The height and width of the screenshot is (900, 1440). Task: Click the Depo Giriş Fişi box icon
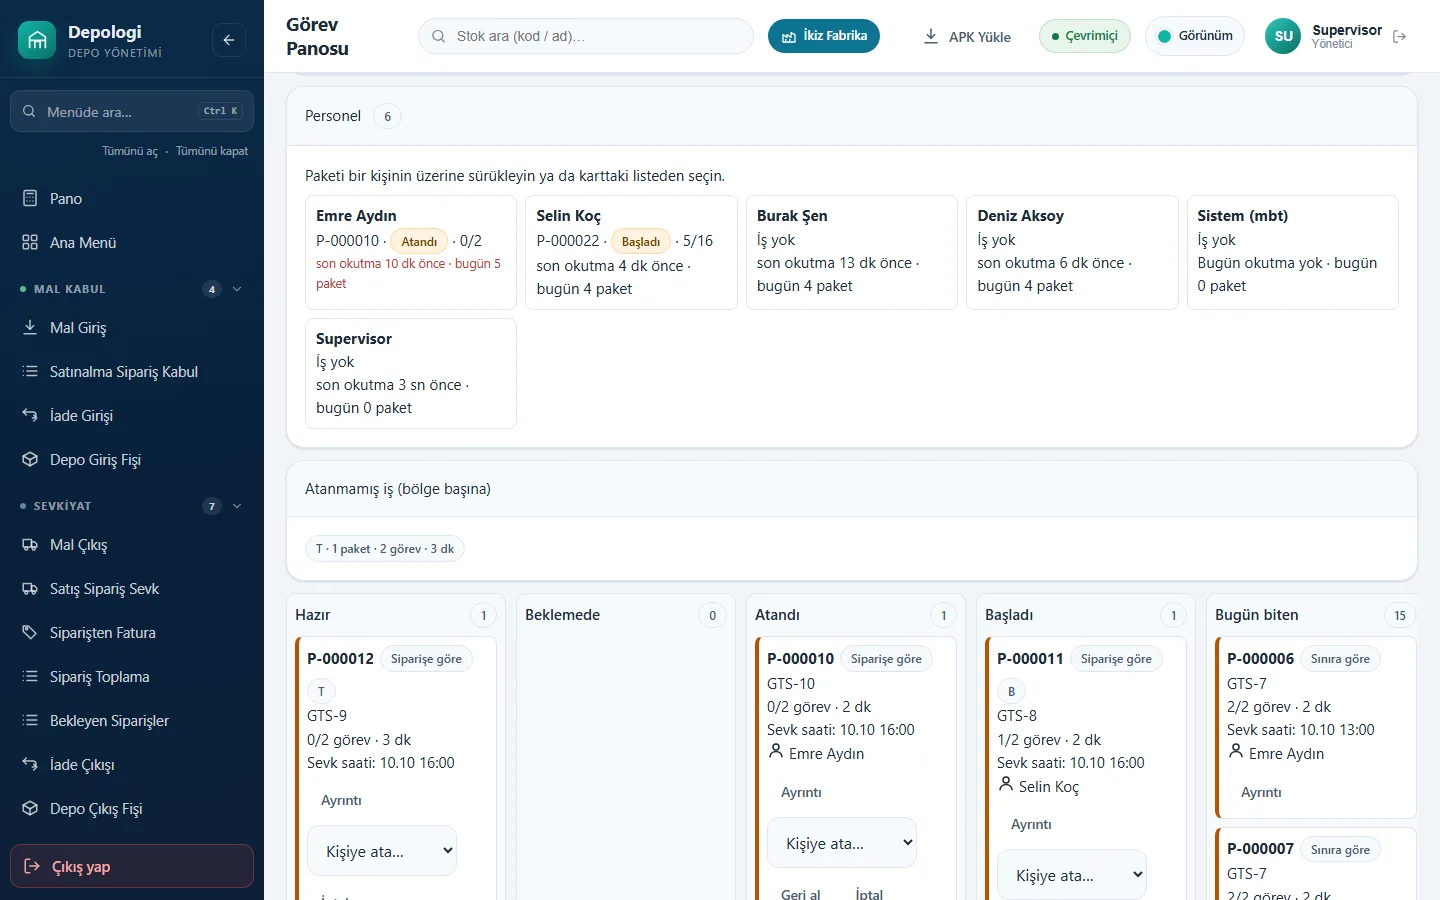click(30, 459)
